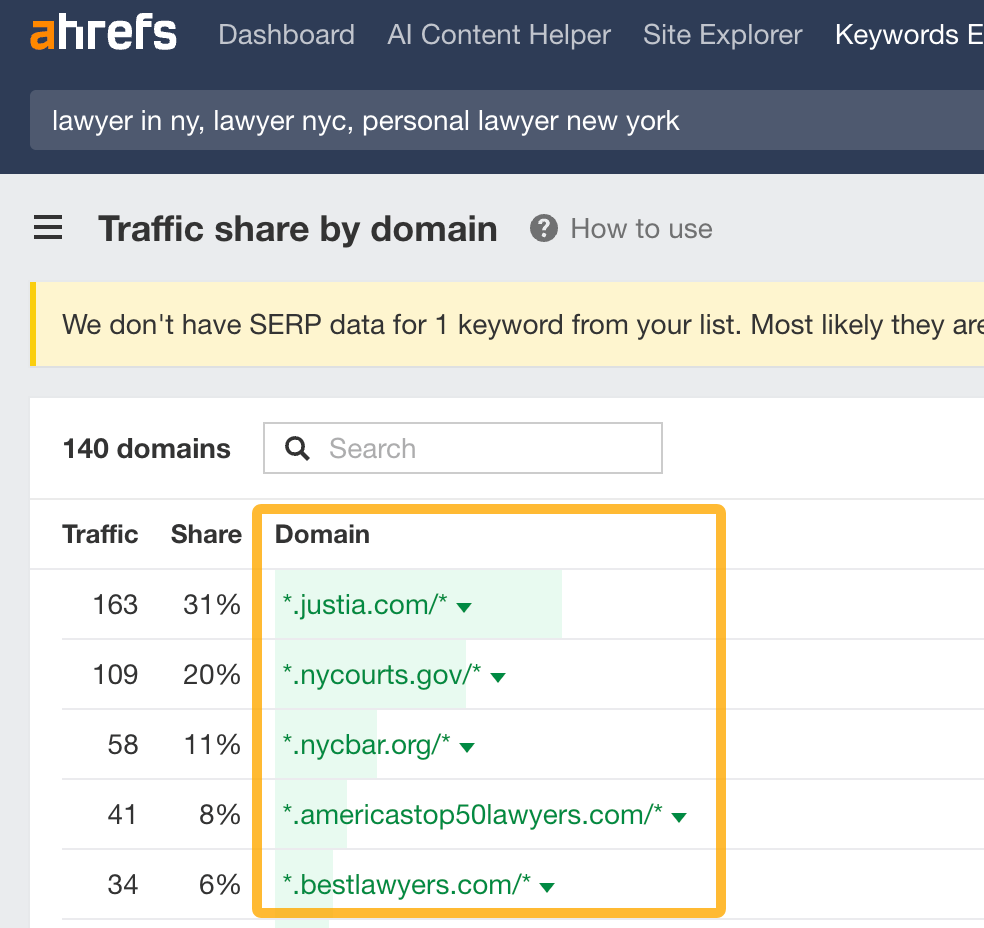984x928 pixels.
Task: Open the hamburger menu beside the report title
Action: pos(47,228)
